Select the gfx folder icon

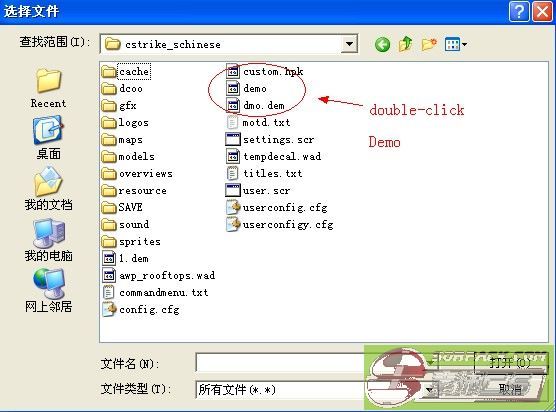[x=109, y=106]
